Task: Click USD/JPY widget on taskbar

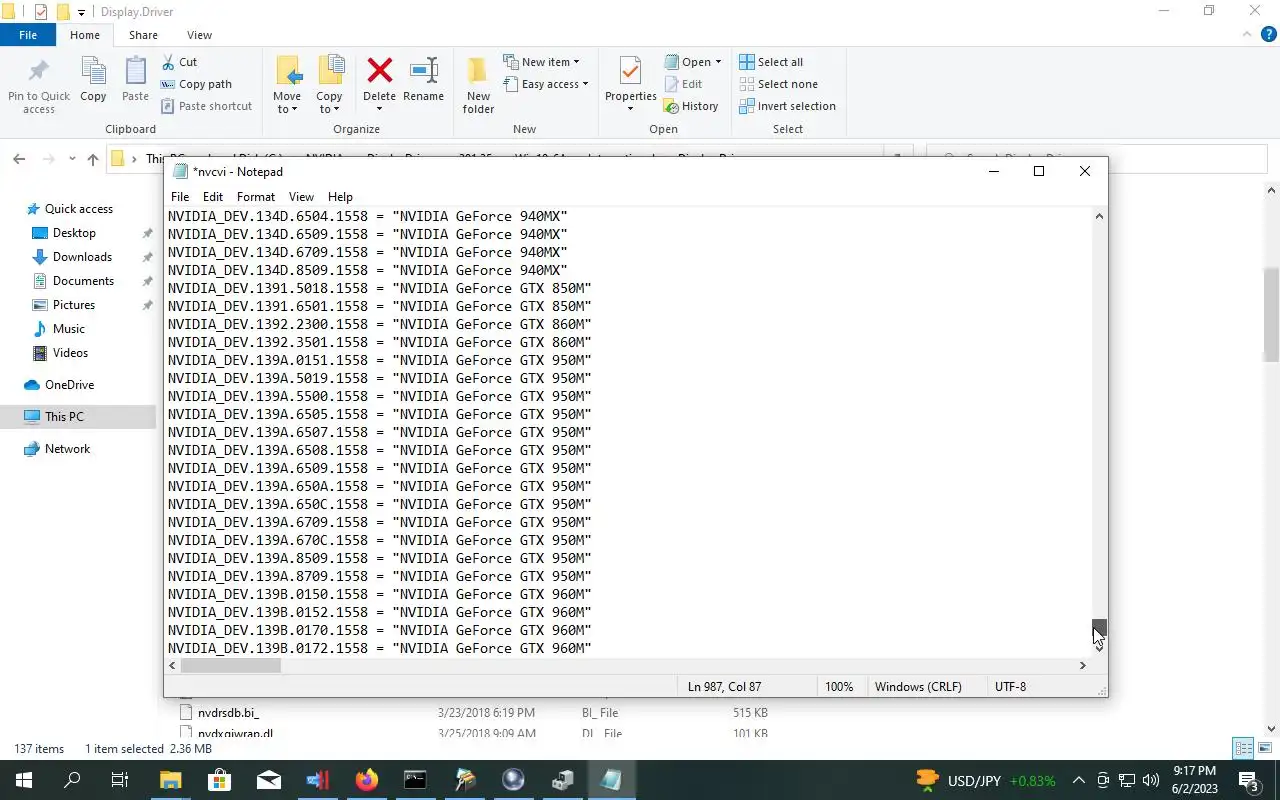Action: pos(985,780)
